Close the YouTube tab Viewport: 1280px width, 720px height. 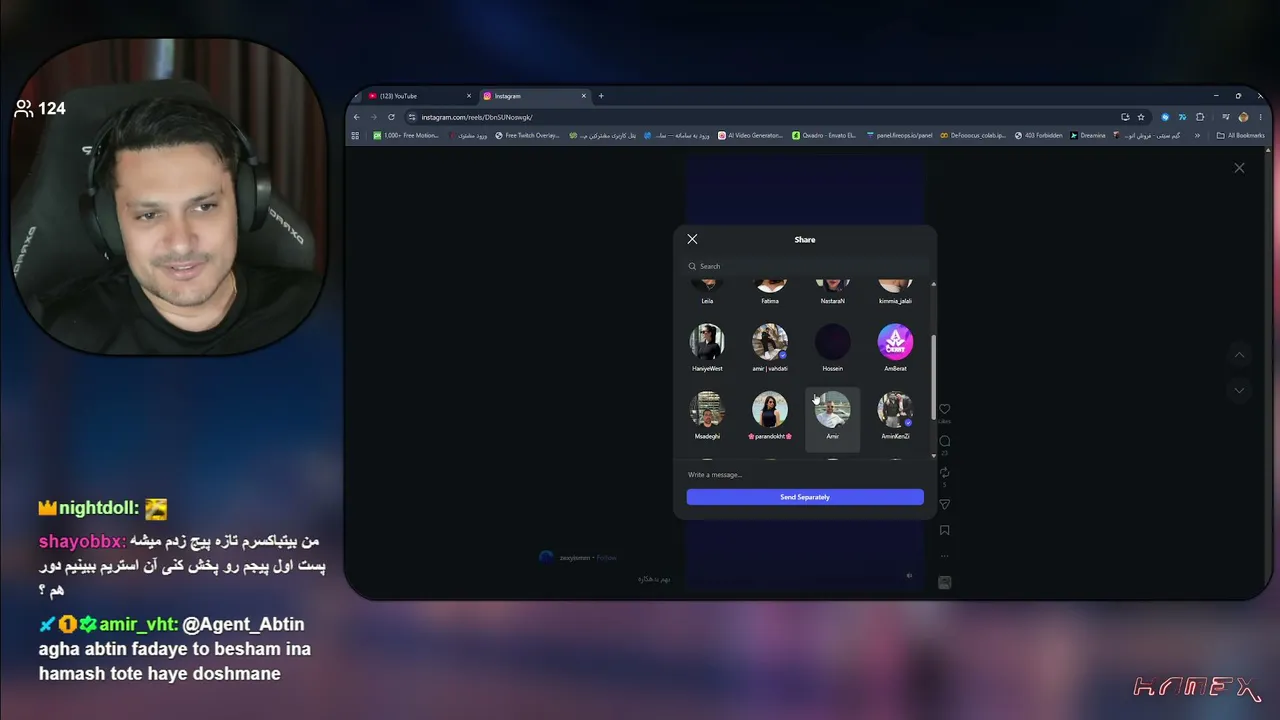tap(468, 96)
